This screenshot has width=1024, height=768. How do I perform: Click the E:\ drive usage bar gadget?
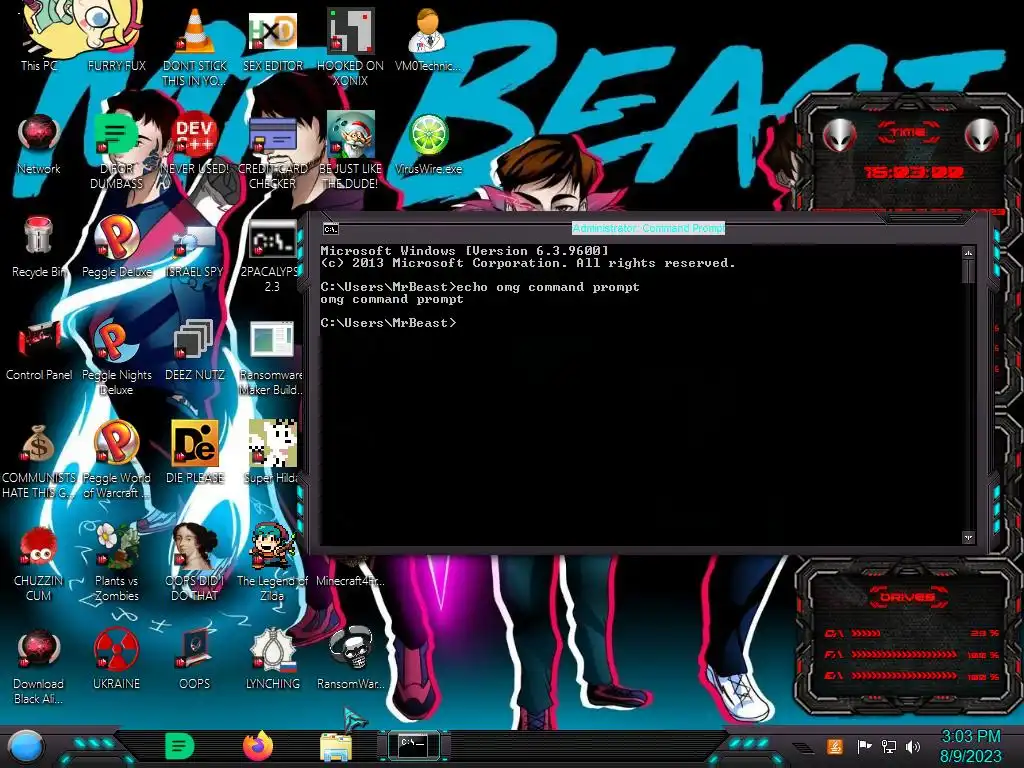[x=912, y=676]
